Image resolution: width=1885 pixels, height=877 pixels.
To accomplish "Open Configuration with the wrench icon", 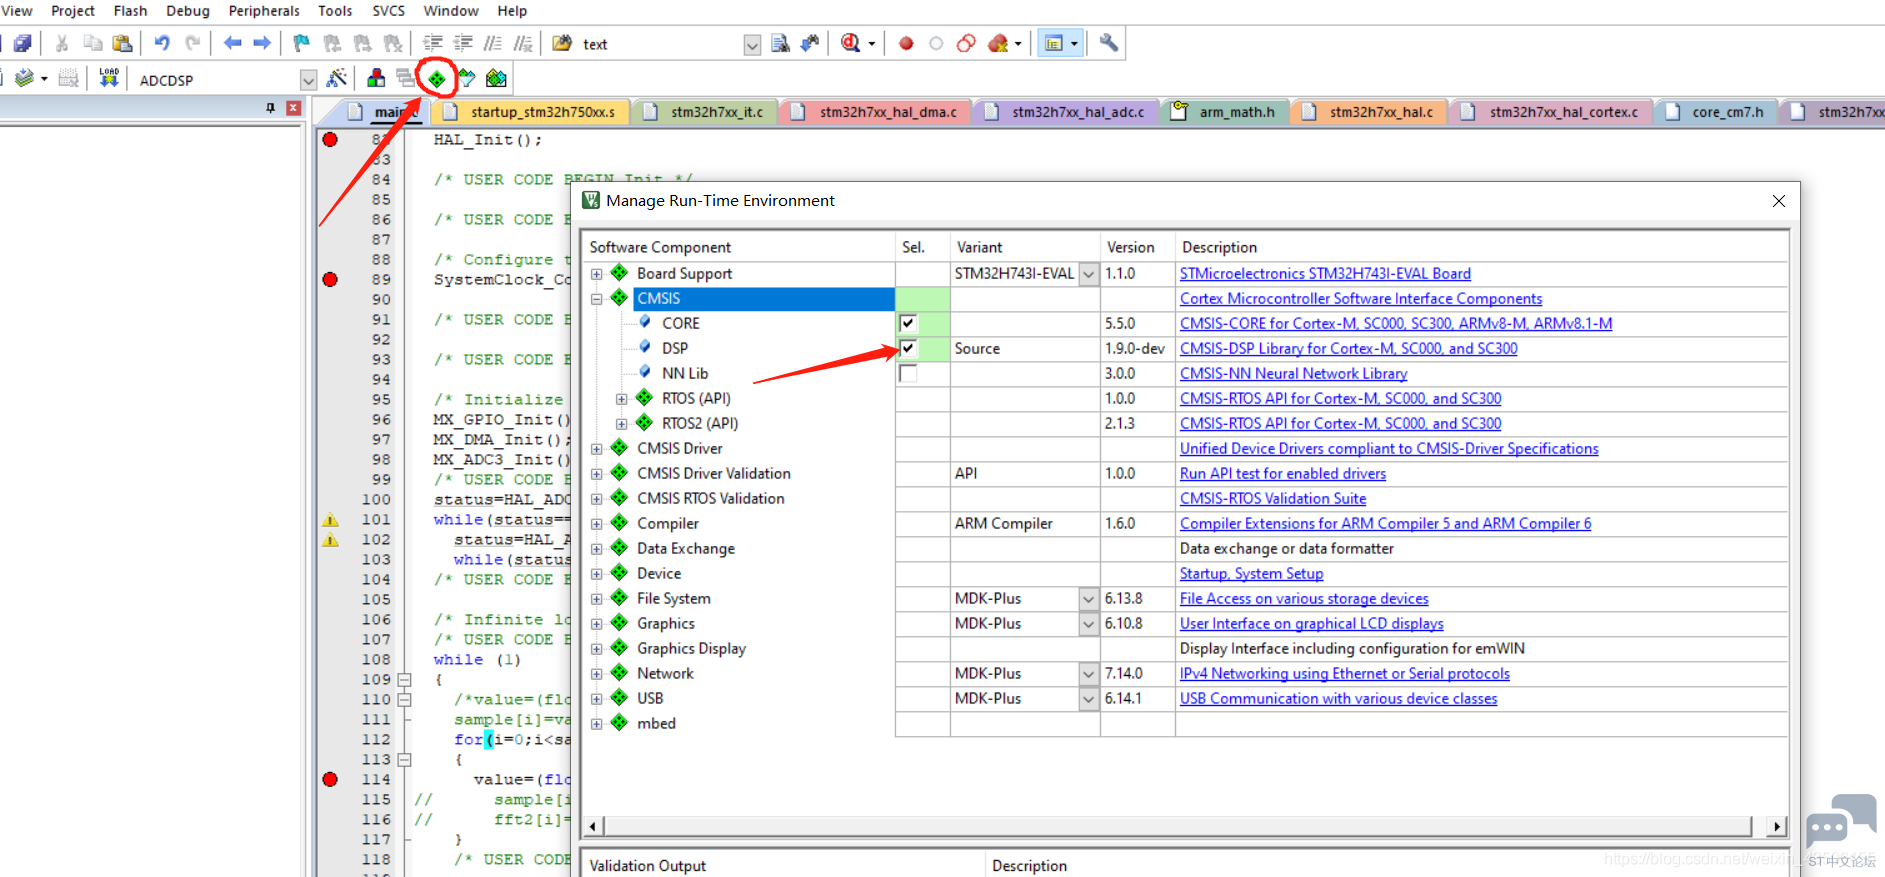I will pyautogui.click(x=1109, y=43).
